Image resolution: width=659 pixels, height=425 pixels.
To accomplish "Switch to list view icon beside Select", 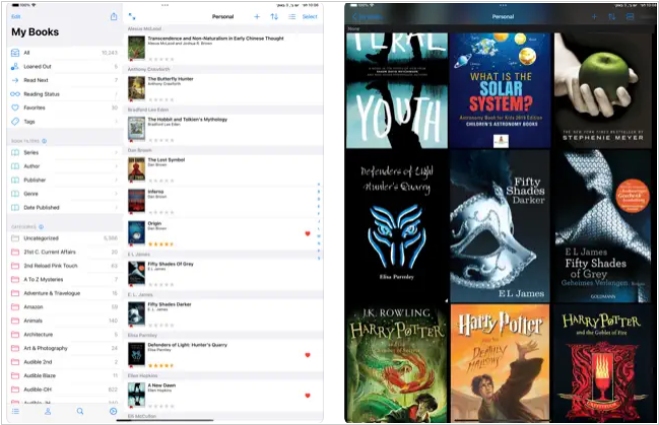I will 291,17.
